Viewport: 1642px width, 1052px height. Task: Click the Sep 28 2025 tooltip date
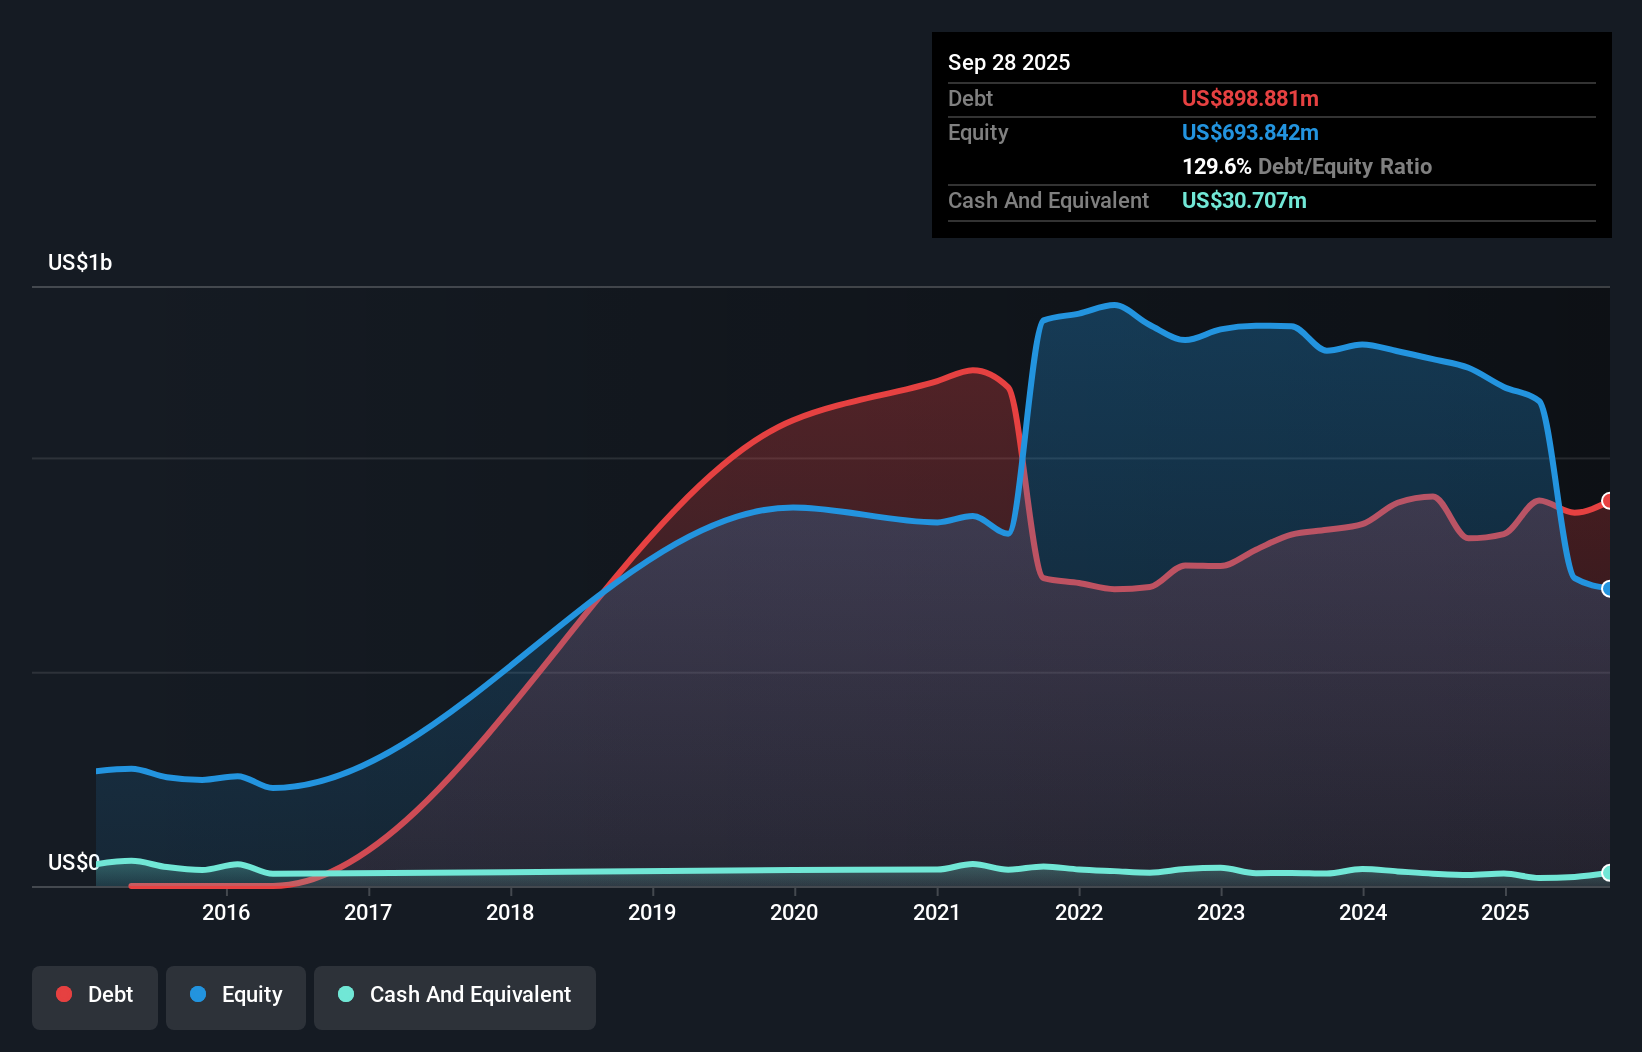(1009, 62)
